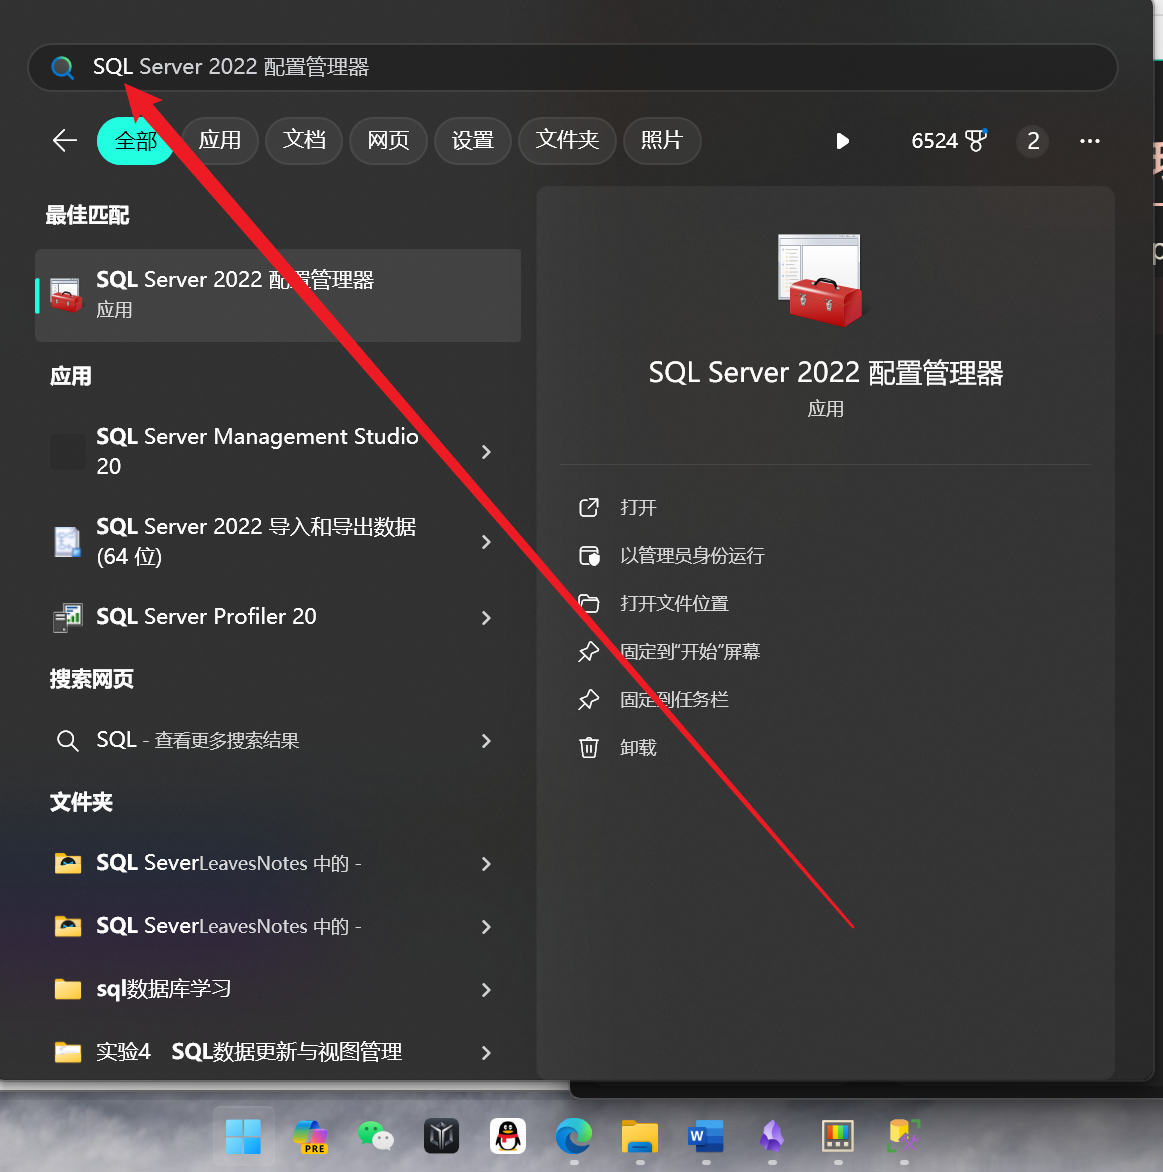This screenshot has width=1163, height=1172.
Task: Open the circular badge showing 2
Action: click(x=1033, y=141)
